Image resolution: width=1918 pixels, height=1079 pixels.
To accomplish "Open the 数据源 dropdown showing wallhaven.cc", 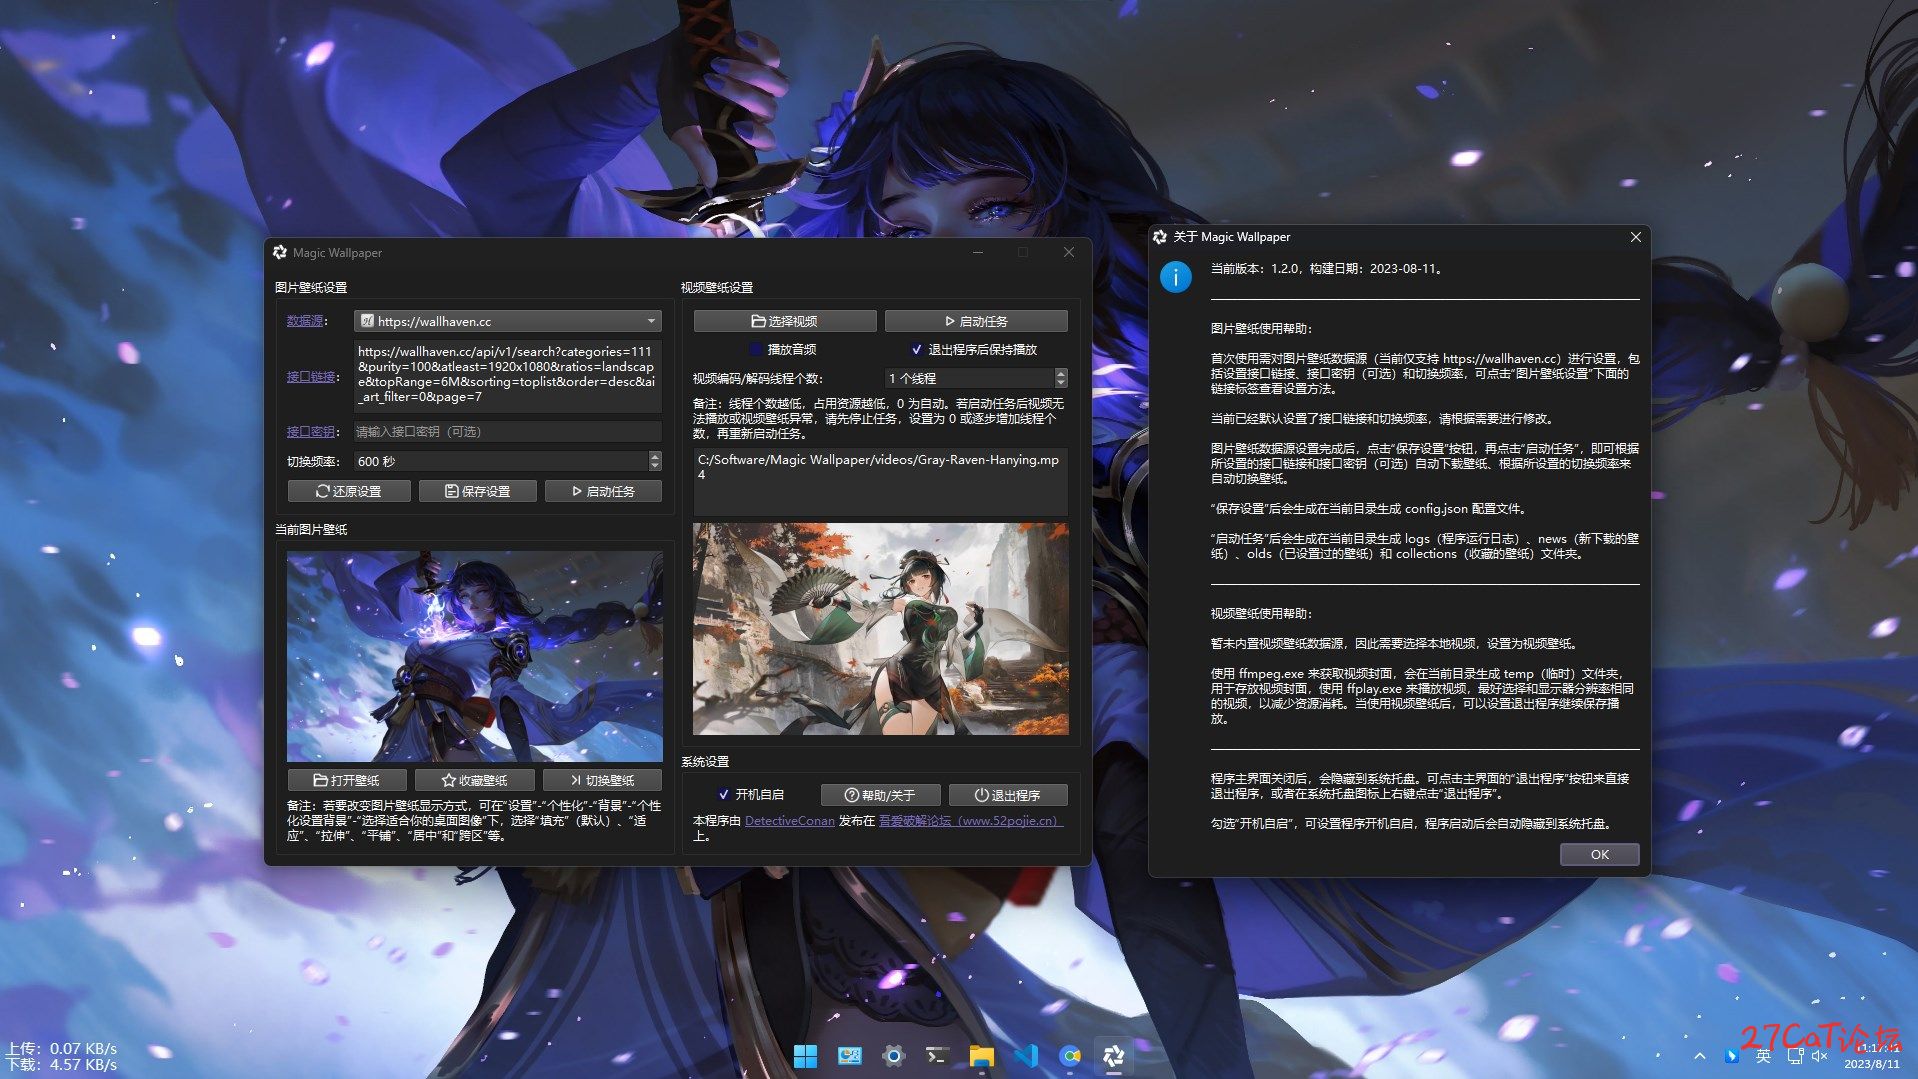I will pos(508,321).
